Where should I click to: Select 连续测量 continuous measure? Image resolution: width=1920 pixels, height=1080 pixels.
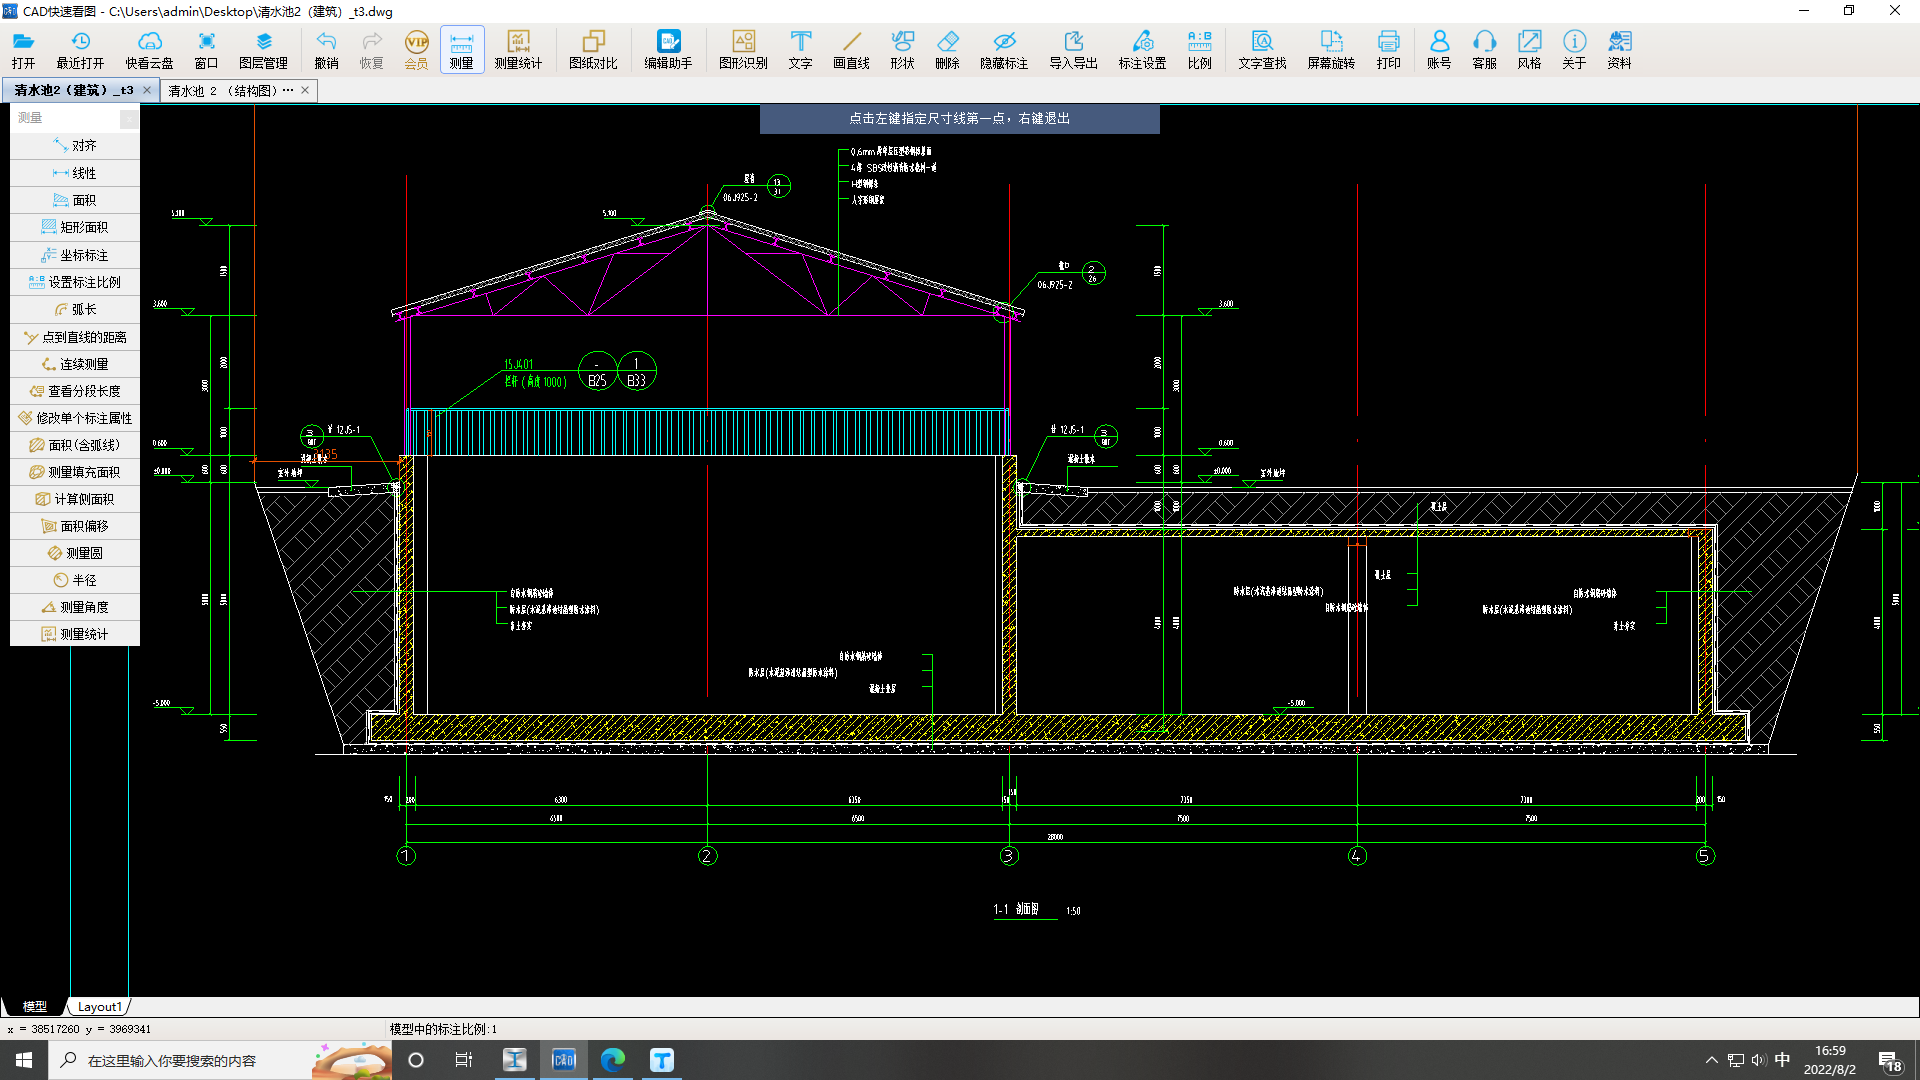pos(75,364)
